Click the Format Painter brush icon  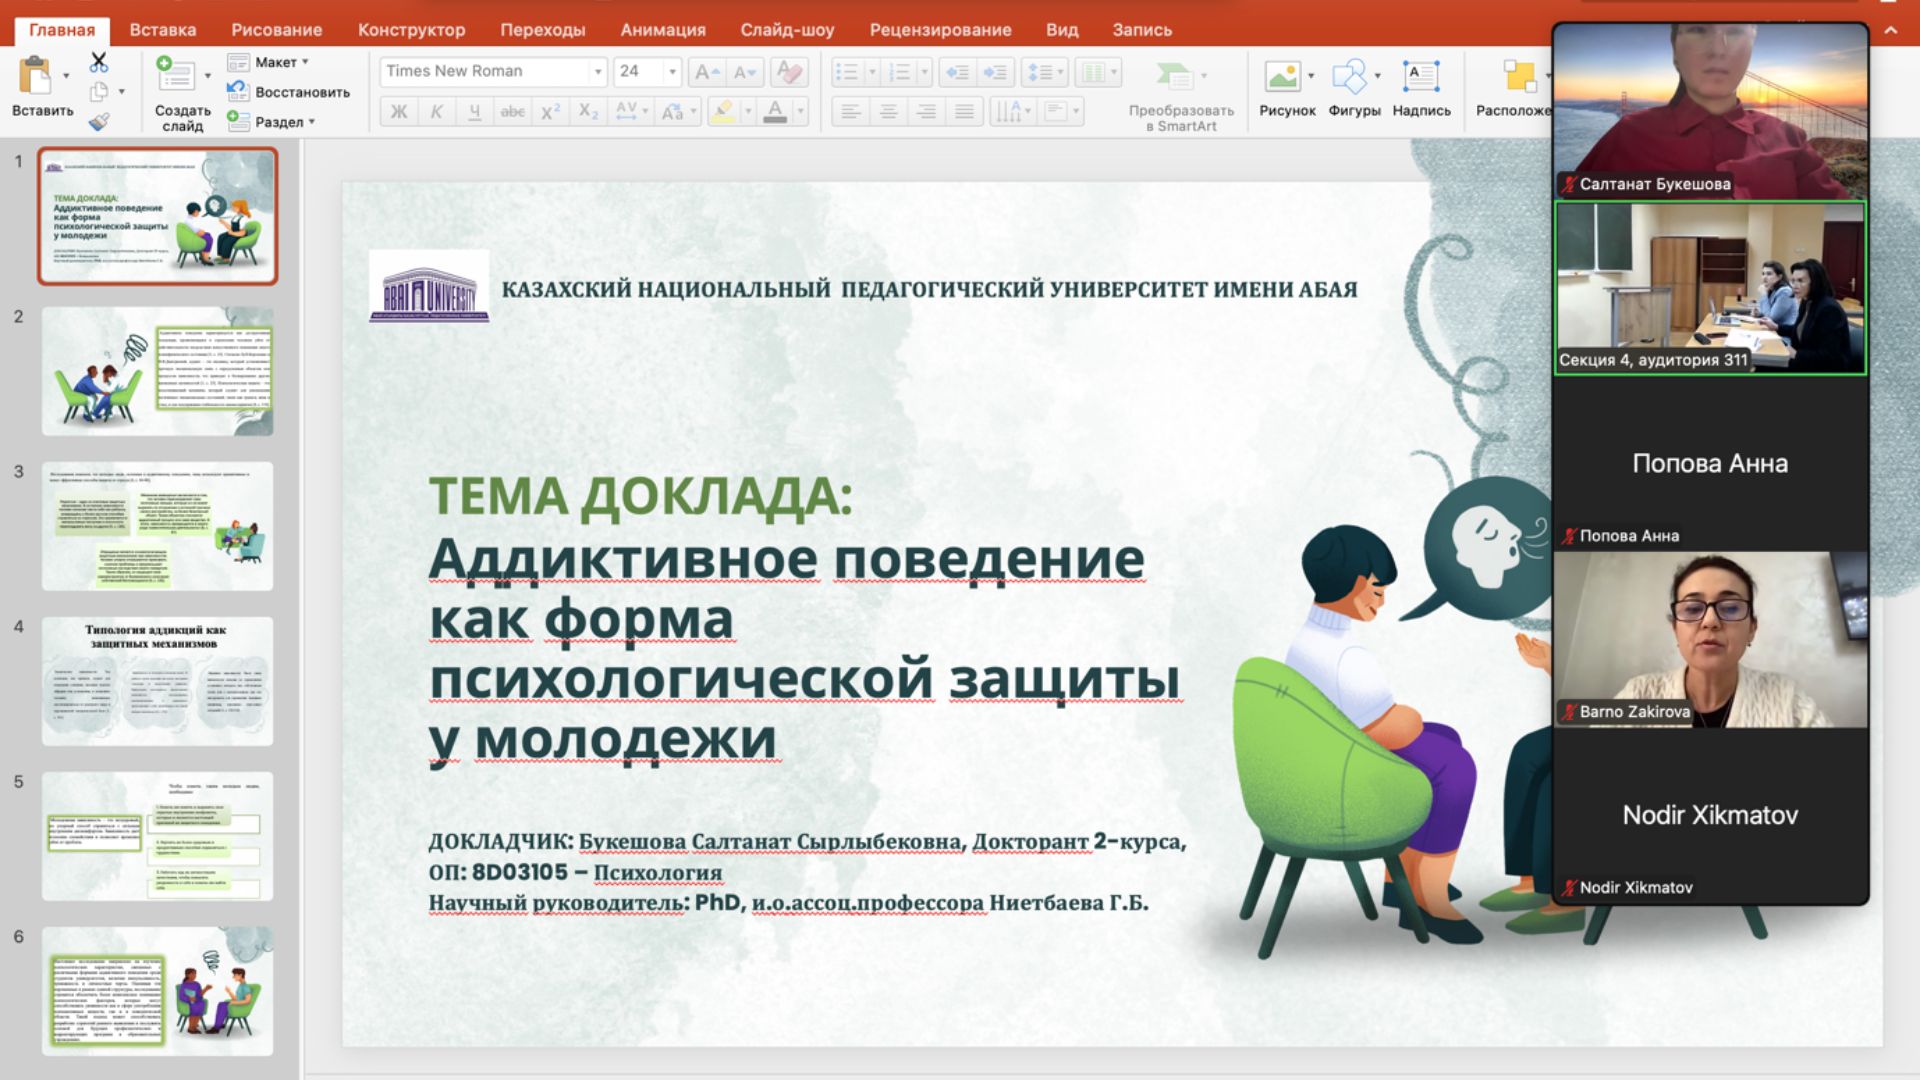98,122
